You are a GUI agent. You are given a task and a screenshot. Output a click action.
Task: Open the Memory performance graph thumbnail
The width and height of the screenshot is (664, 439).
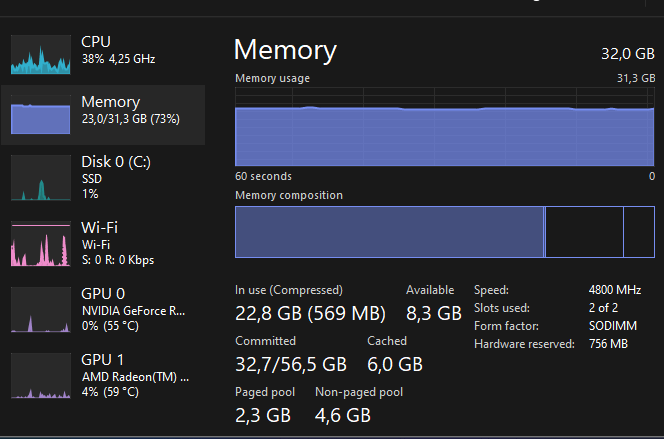[41, 115]
